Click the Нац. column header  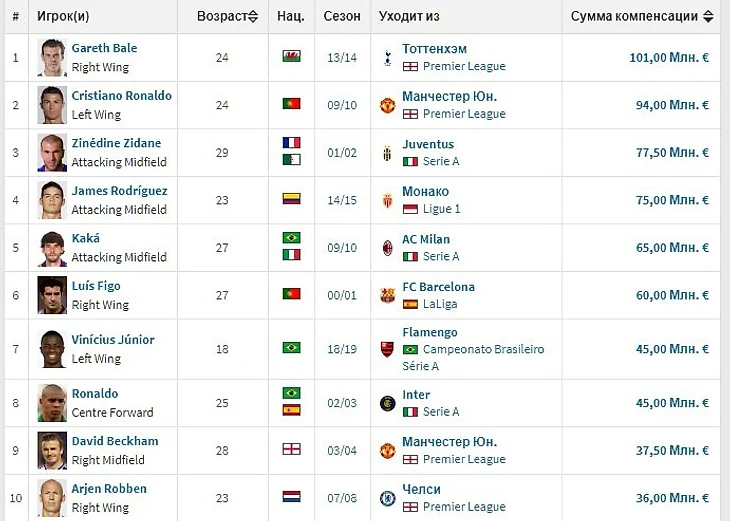(291, 16)
